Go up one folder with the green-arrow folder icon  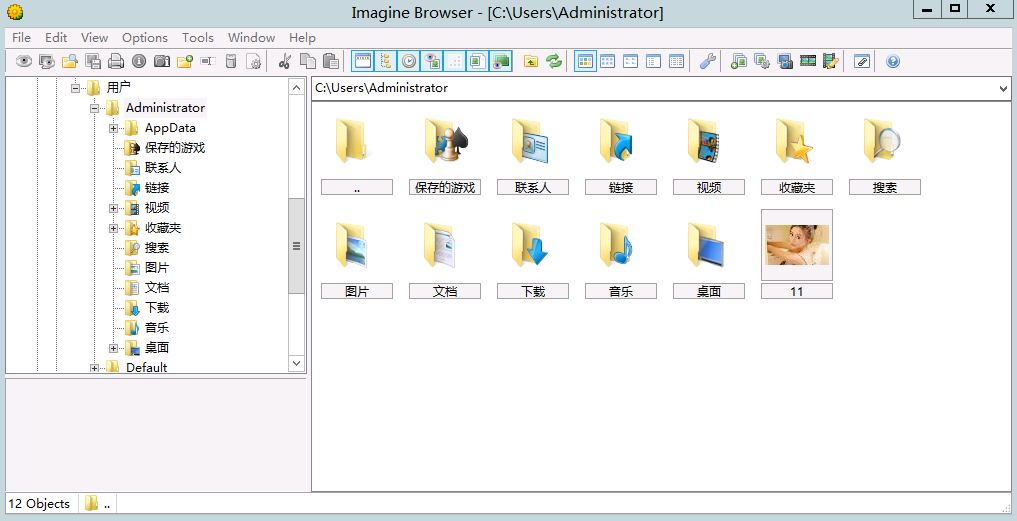(x=531, y=62)
